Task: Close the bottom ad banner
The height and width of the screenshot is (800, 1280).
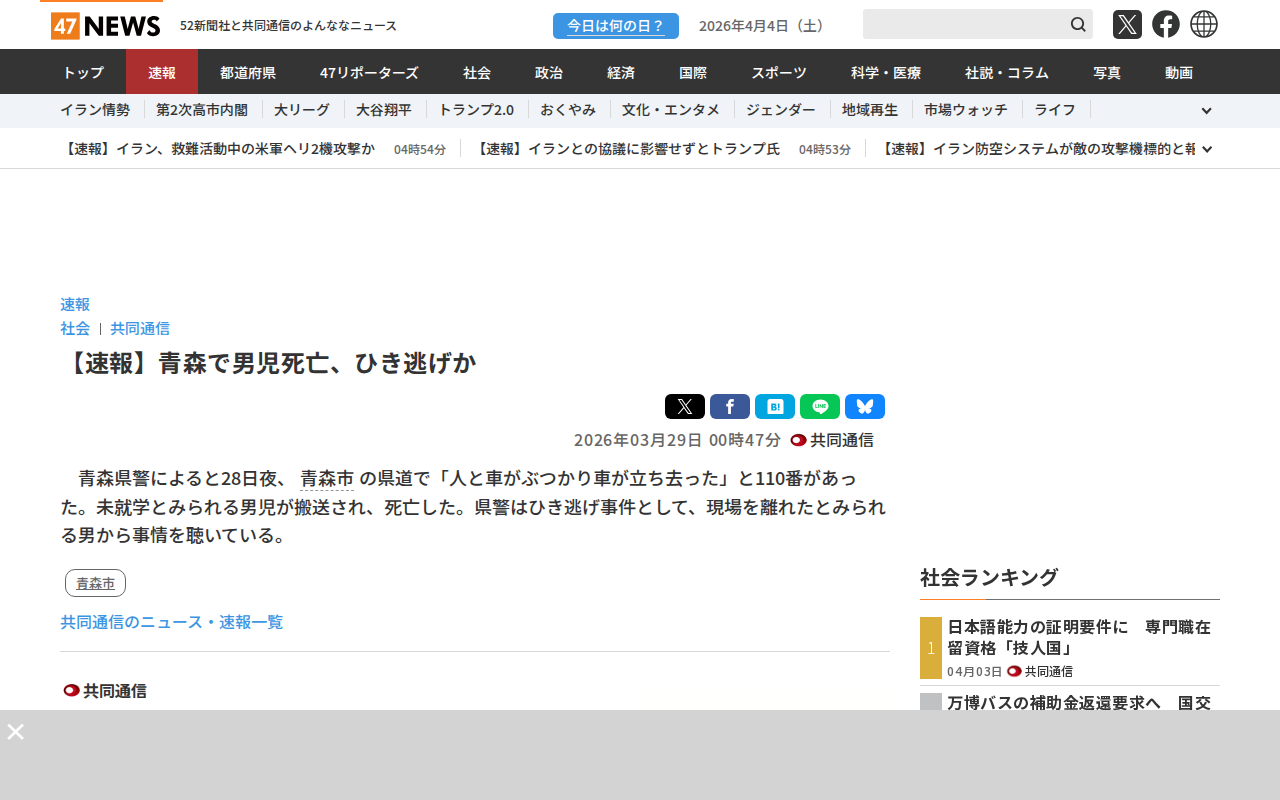Action: [15, 732]
